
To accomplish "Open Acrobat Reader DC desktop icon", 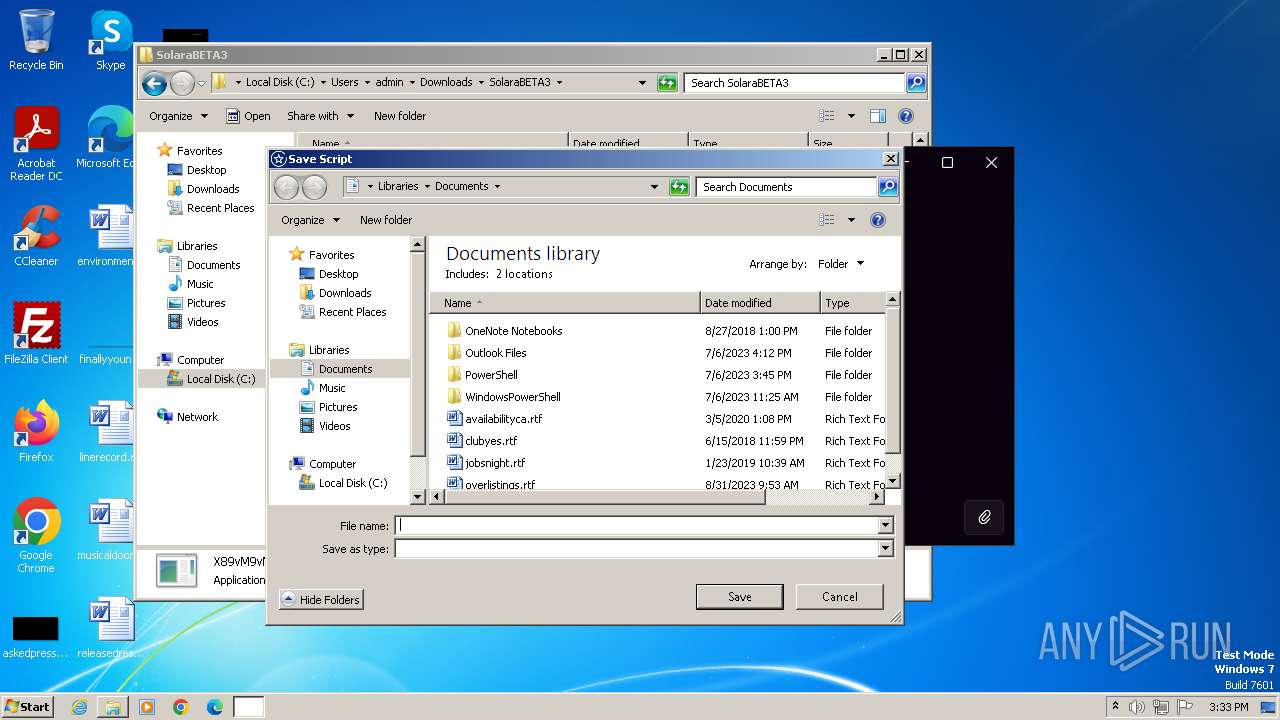I will pyautogui.click(x=36, y=144).
